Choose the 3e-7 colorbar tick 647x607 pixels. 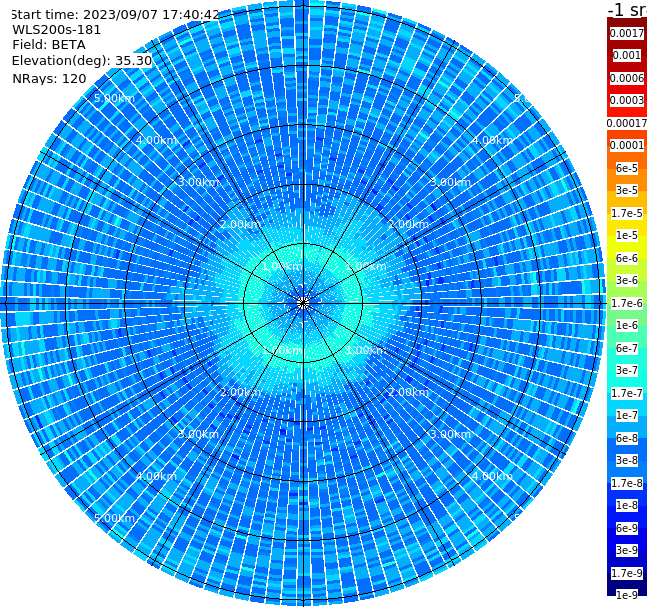tap(627, 370)
